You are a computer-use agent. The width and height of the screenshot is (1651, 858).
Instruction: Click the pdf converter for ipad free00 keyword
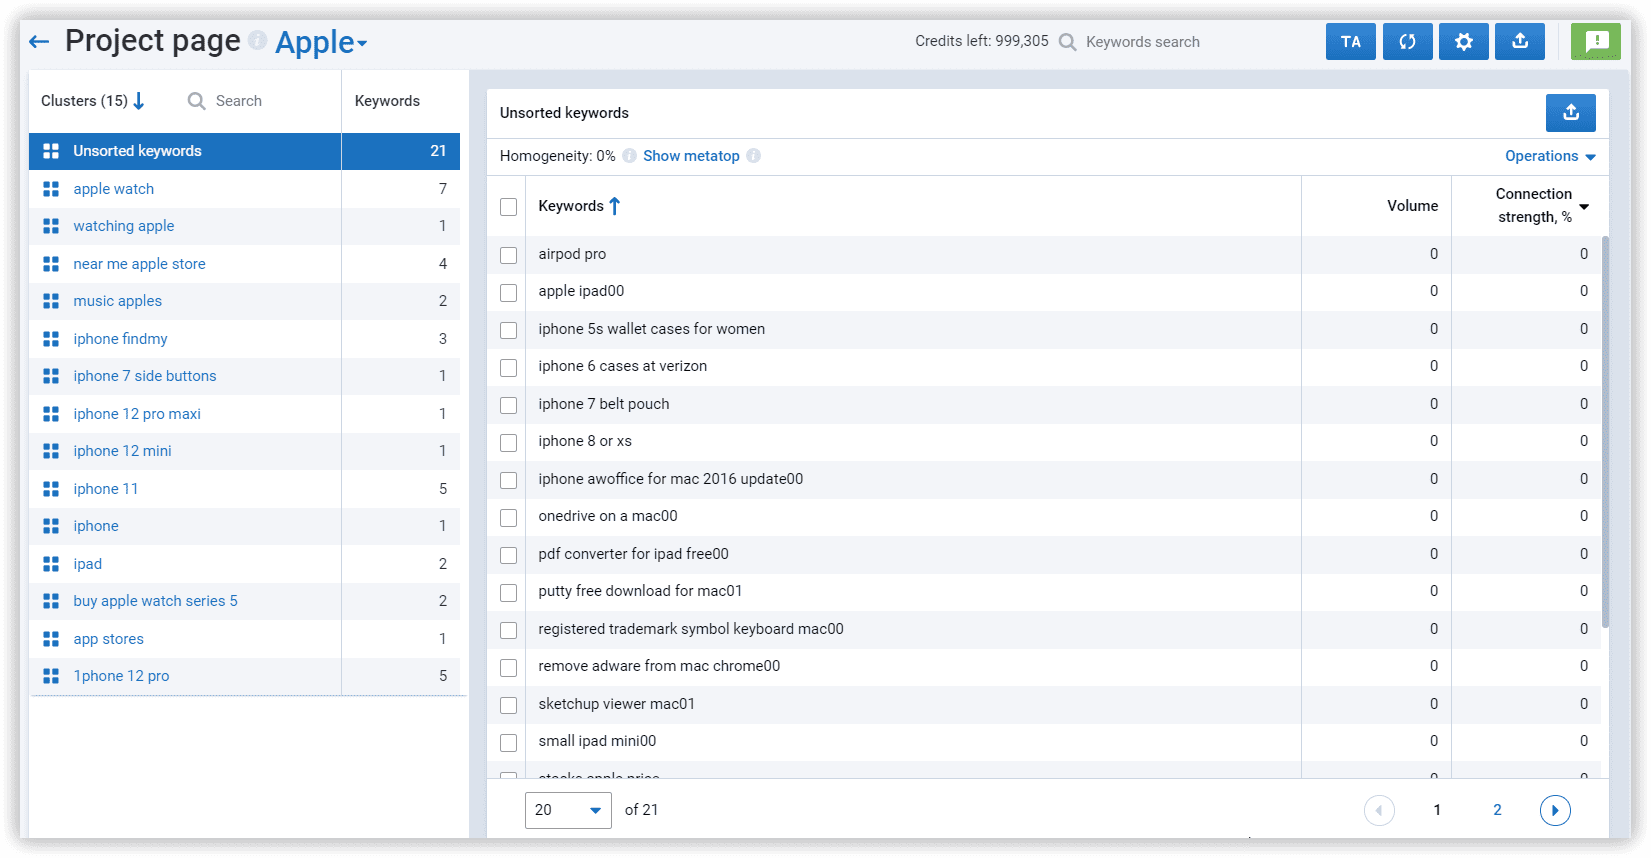coord(633,554)
